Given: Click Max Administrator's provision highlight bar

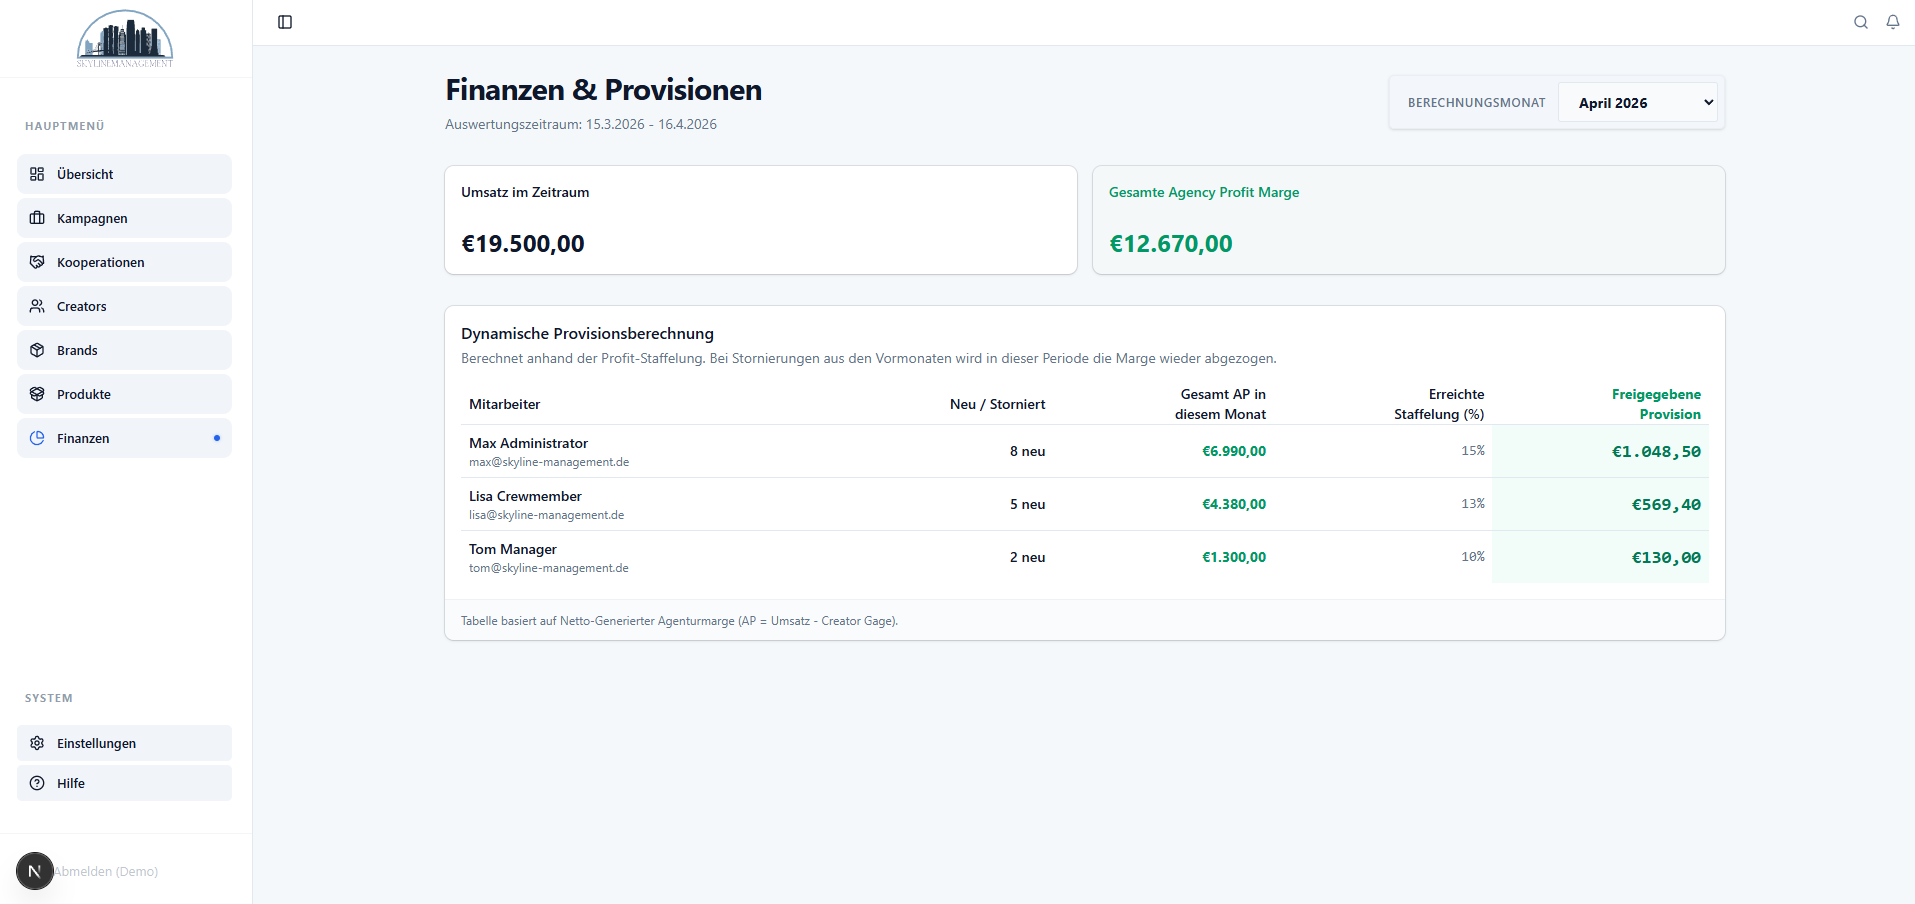Looking at the screenshot, I should (1598, 451).
